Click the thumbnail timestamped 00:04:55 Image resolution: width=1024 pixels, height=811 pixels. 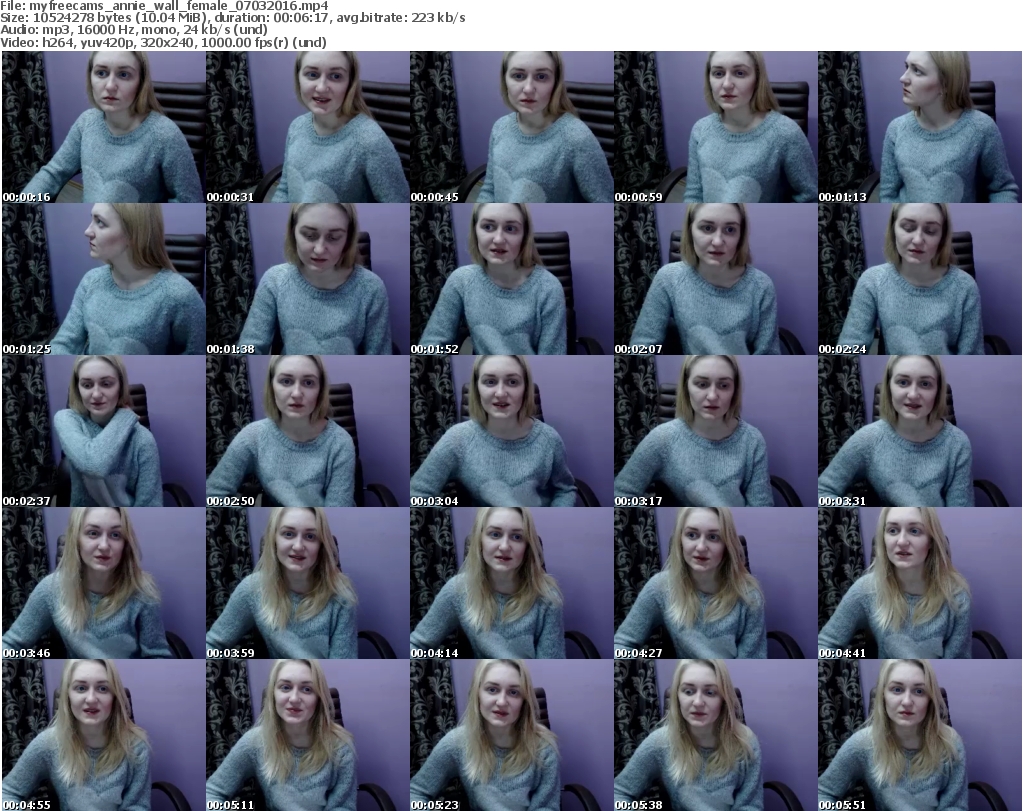point(104,735)
